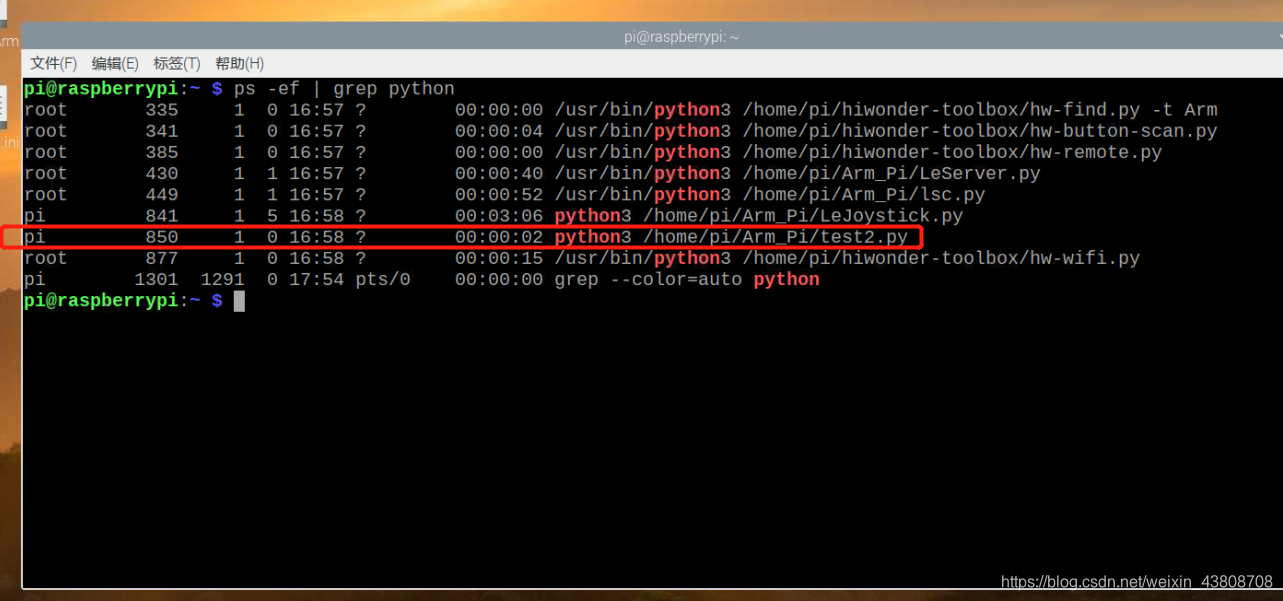Open the 文件(F) menu

click(x=54, y=64)
